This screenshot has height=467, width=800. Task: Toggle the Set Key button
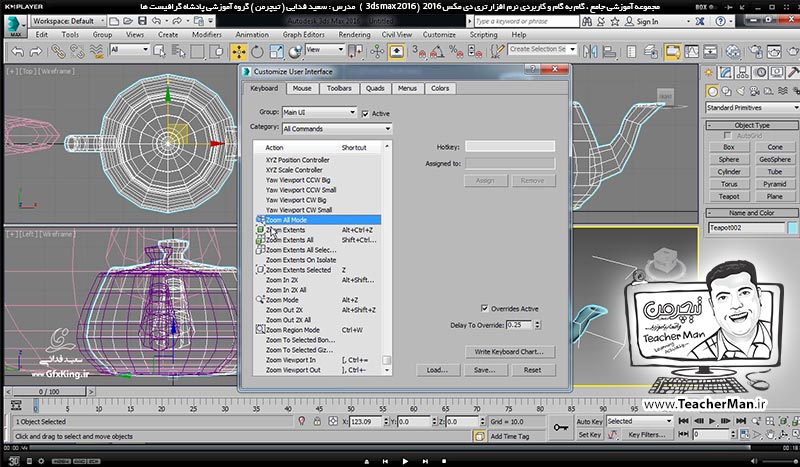589,435
